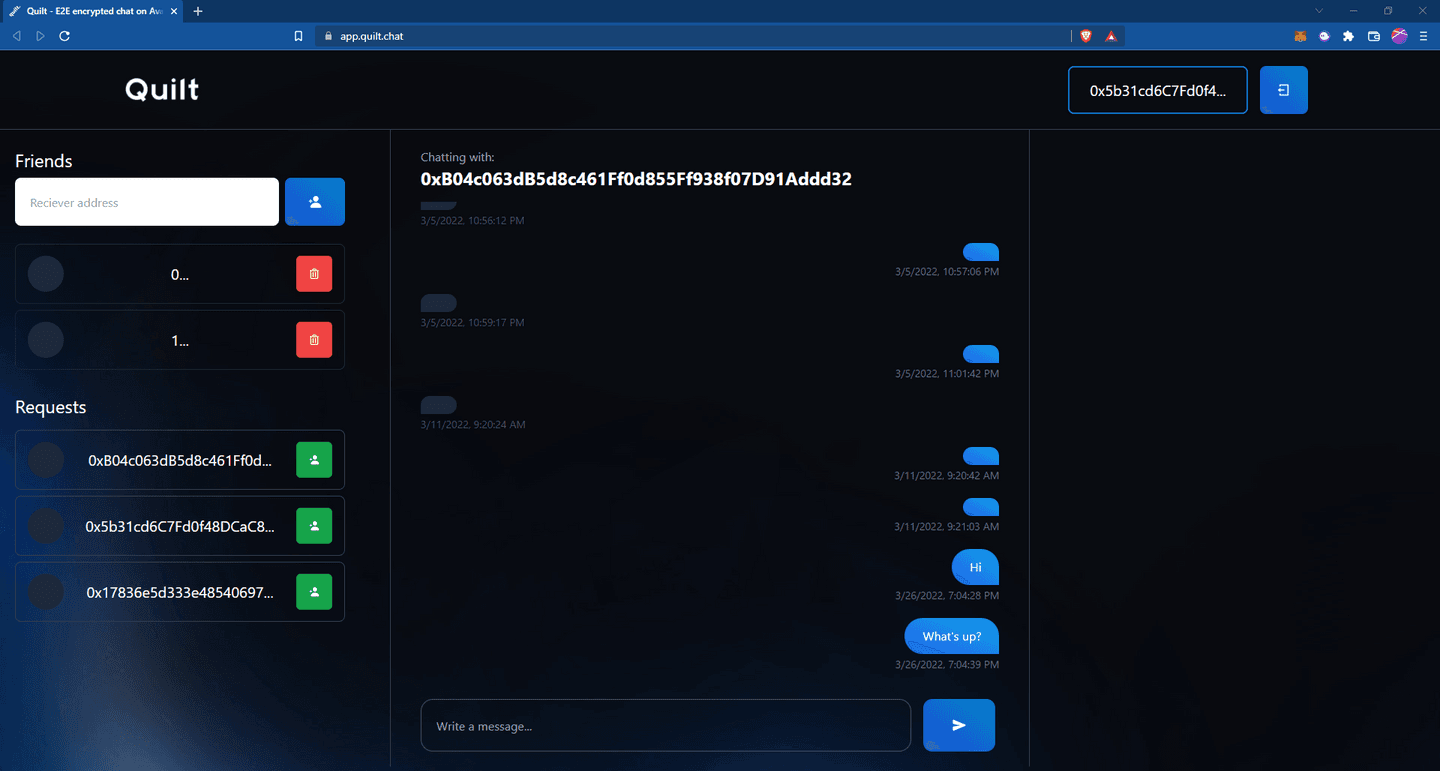Bookmark this page

point(298,36)
